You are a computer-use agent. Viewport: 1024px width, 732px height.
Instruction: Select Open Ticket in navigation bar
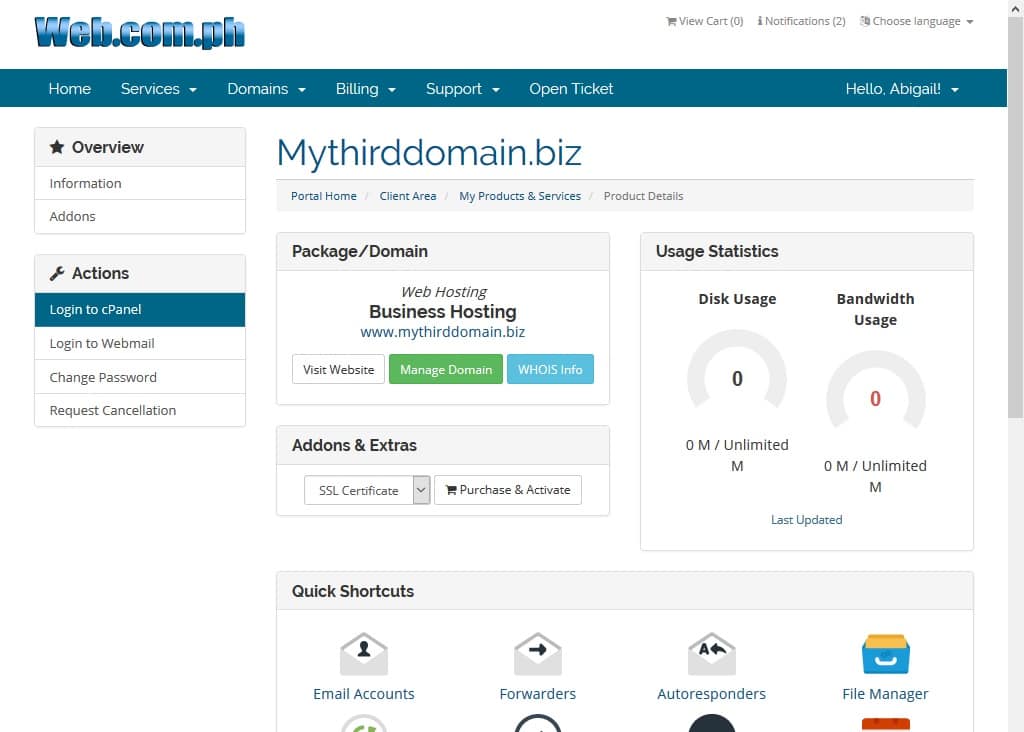pos(571,89)
